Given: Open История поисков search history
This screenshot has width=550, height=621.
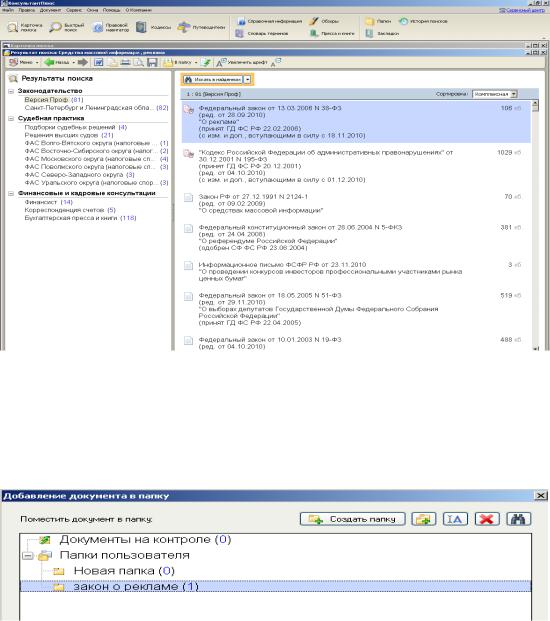Looking at the screenshot, I should 423,21.
